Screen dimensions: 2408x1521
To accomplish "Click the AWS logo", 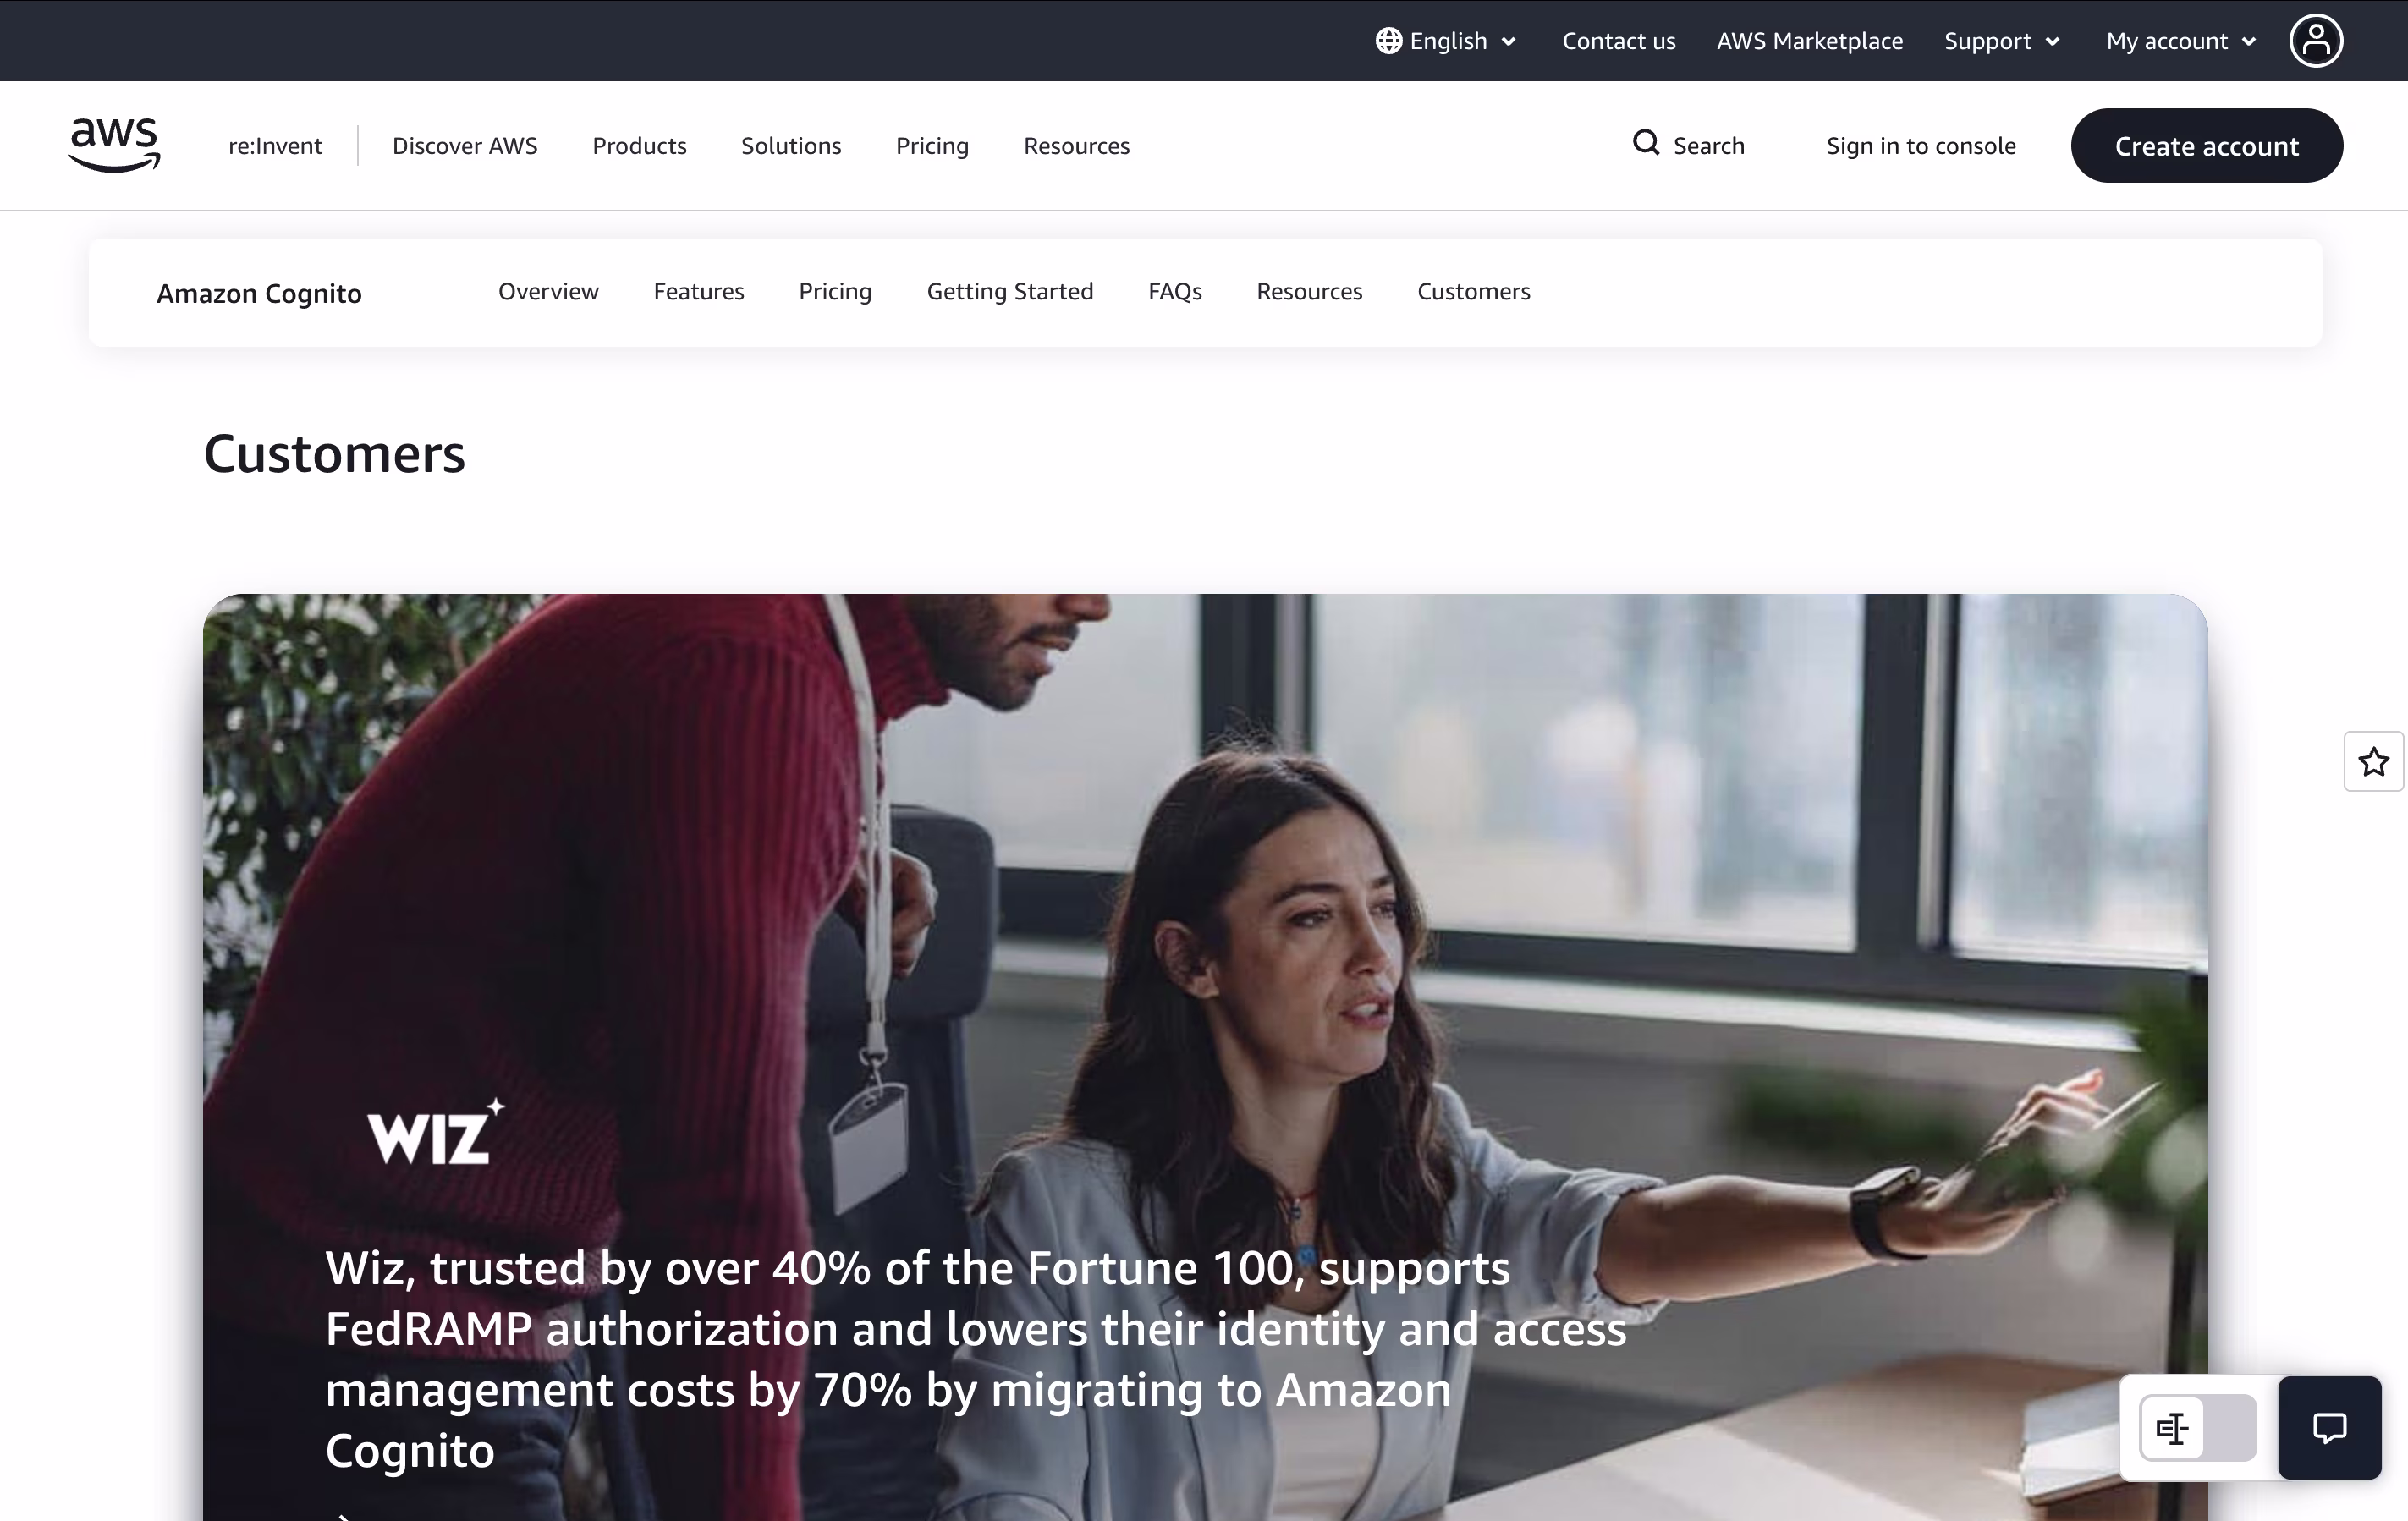I will point(114,145).
